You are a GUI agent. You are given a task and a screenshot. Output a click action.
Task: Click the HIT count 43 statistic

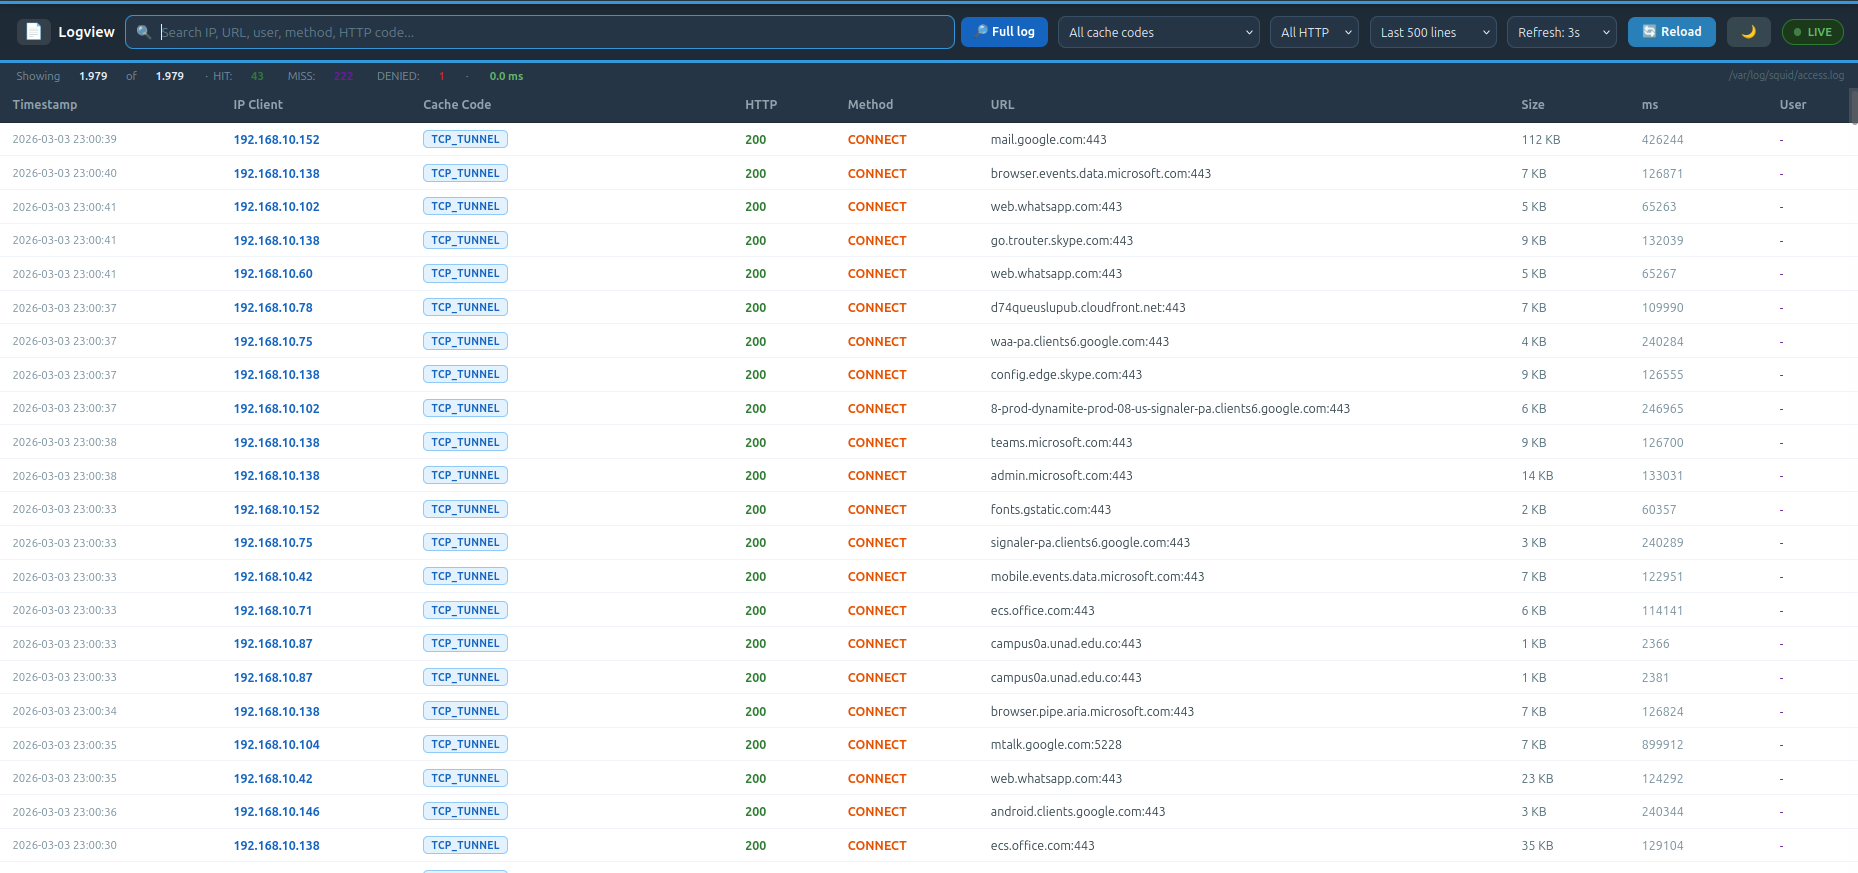tap(257, 76)
